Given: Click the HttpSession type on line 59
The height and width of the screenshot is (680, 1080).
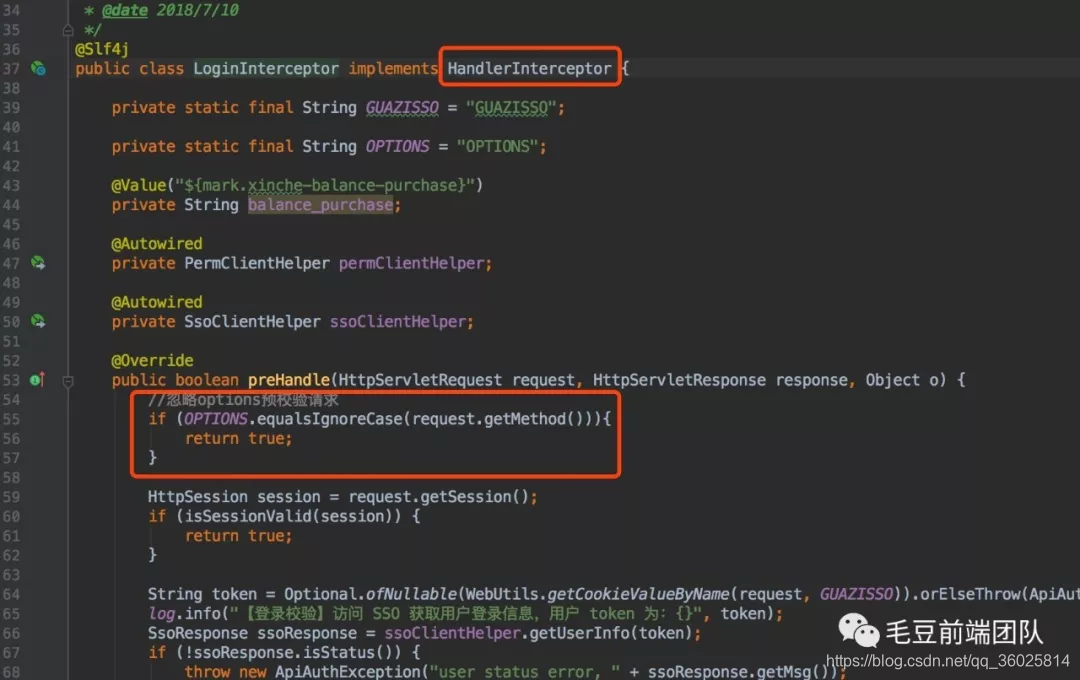Looking at the screenshot, I should click(x=198, y=497).
